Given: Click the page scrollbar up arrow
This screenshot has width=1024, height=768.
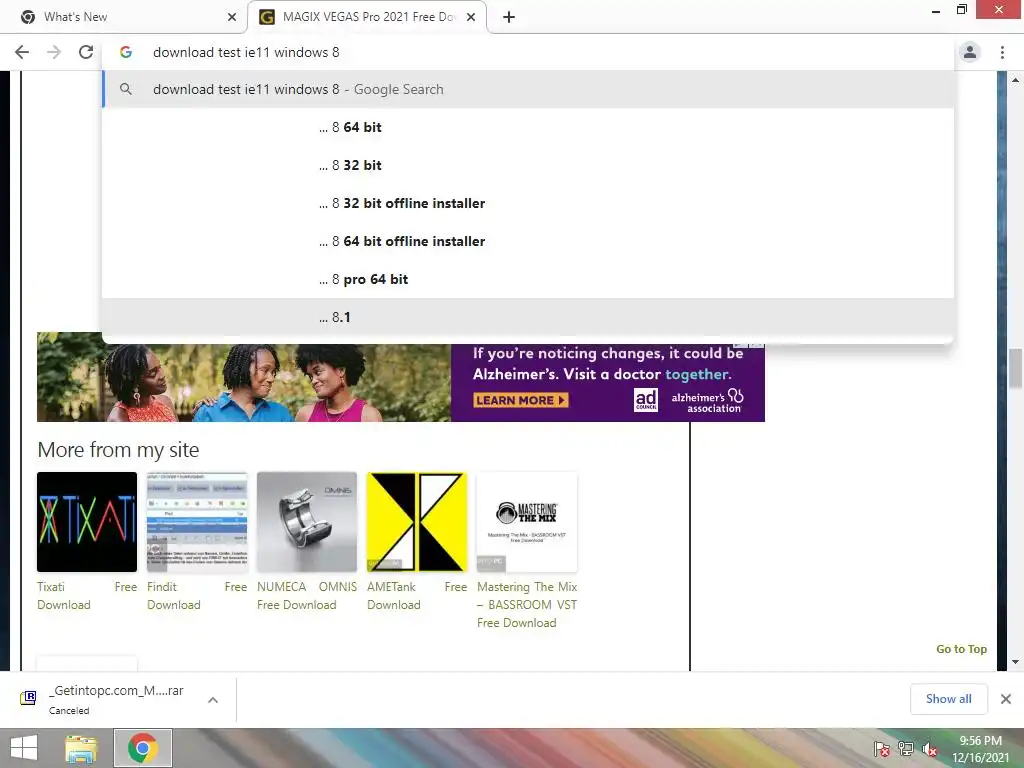Looking at the screenshot, I should [x=1016, y=79].
